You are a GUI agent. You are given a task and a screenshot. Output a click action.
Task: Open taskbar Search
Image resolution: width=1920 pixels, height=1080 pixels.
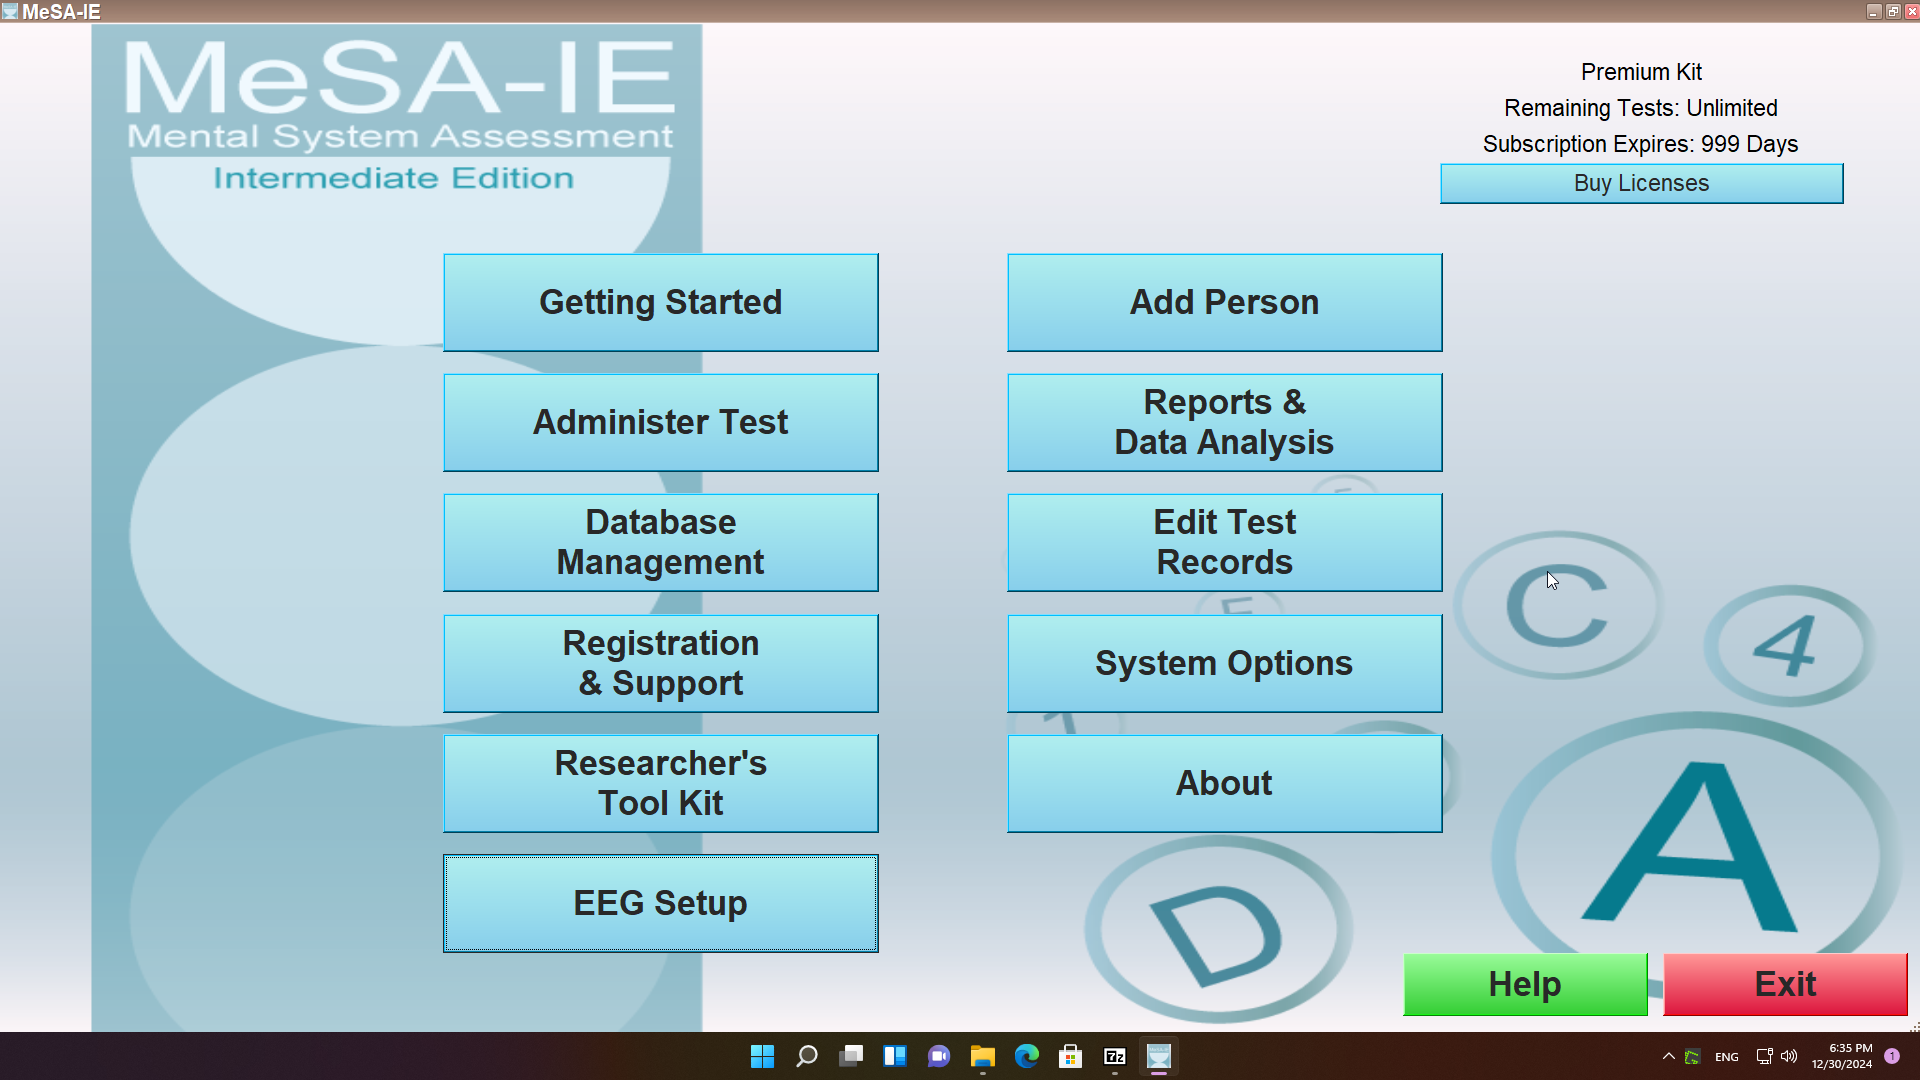point(806,1056)
